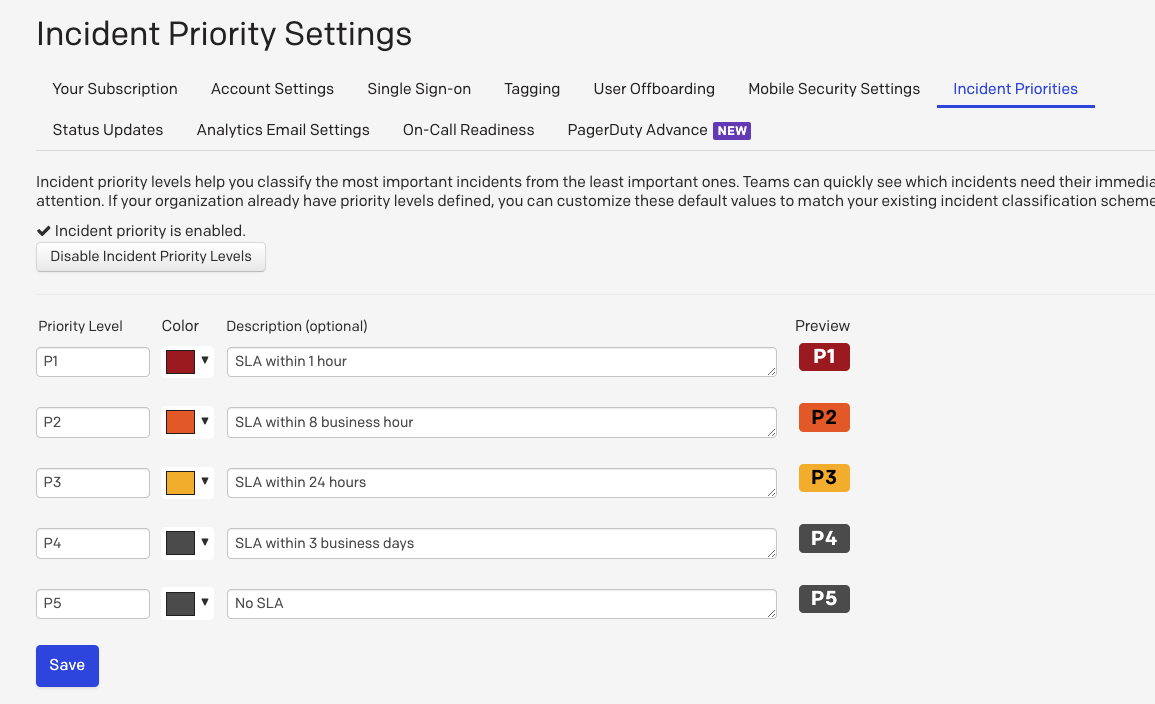Click Disable Incident Priority Levels
Viewport: 1155px width, 704px height.
pos(150,257)
